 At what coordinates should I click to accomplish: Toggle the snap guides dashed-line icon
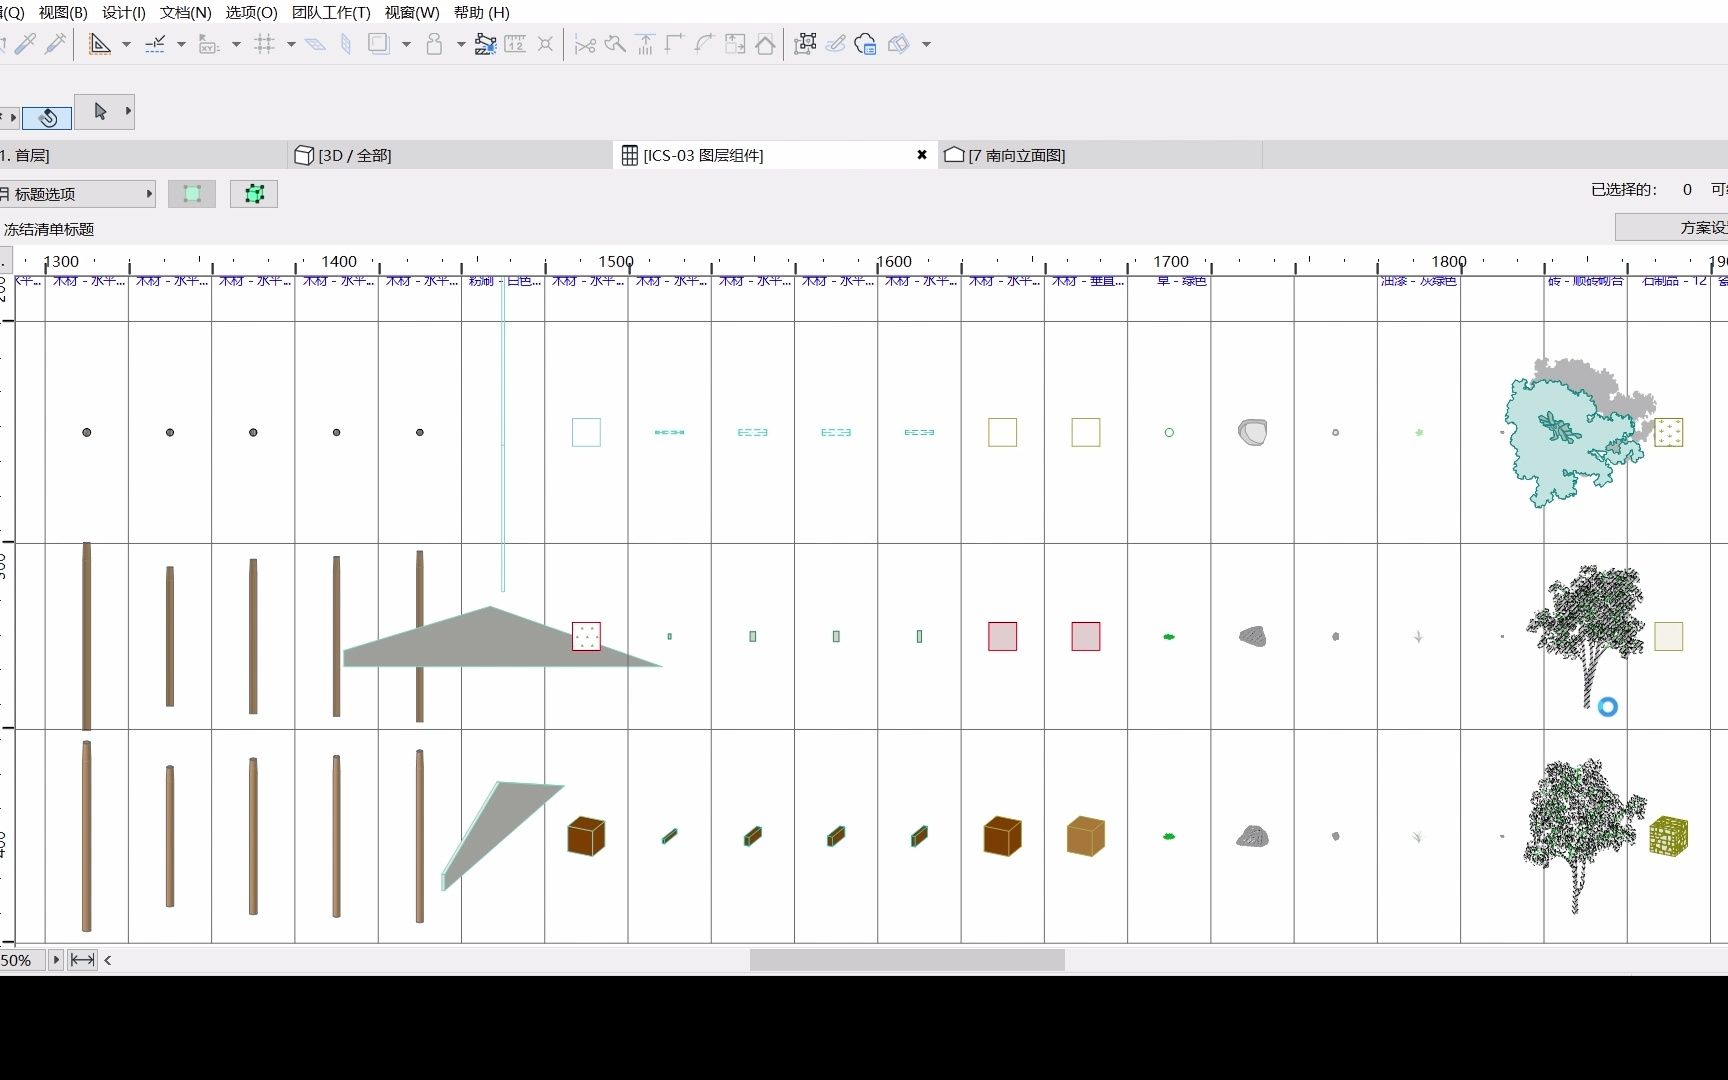click(x=155, y=44)
